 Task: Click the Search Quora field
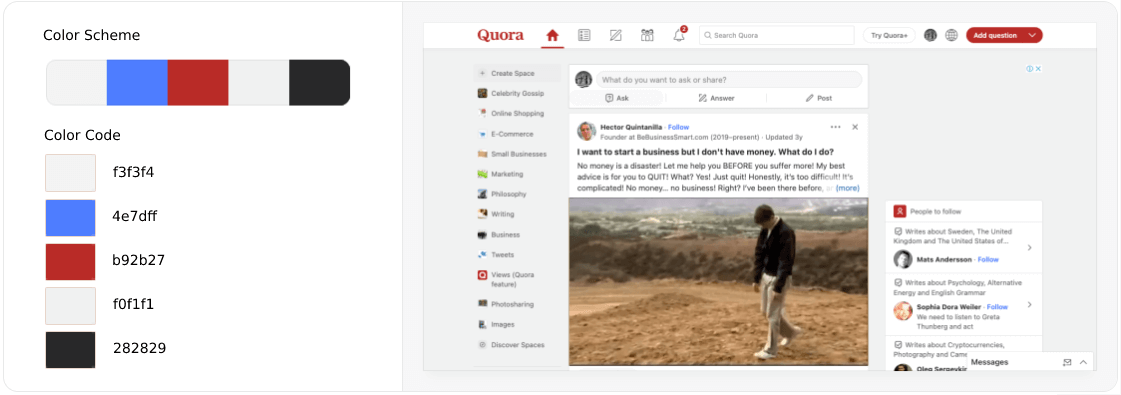click(776, 35)
